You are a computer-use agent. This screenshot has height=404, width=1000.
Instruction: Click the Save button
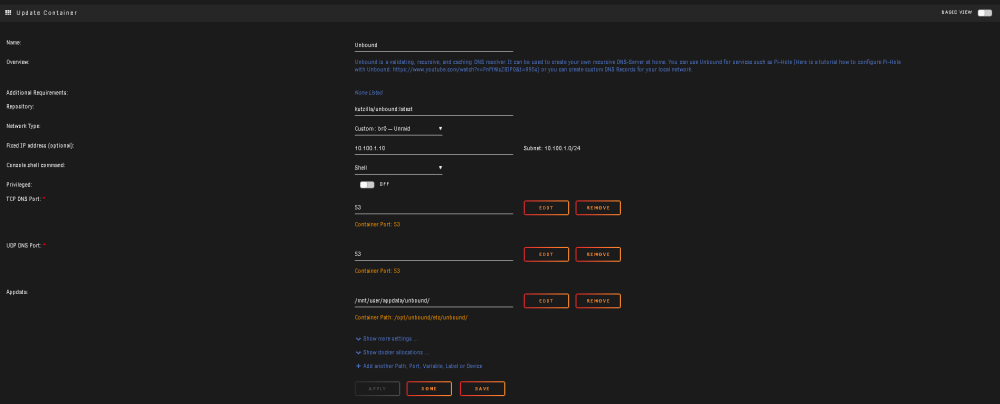click(x=482, y=389)
